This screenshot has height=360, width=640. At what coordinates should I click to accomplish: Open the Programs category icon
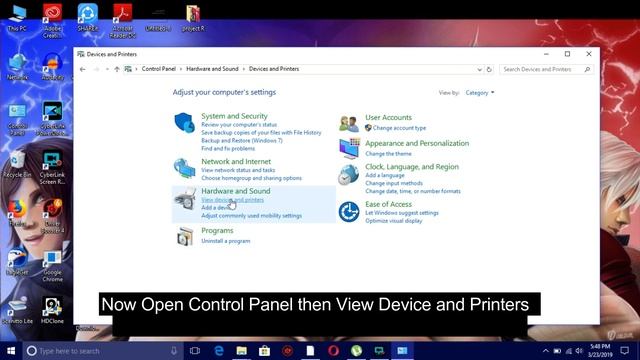(x=184, y=237)
